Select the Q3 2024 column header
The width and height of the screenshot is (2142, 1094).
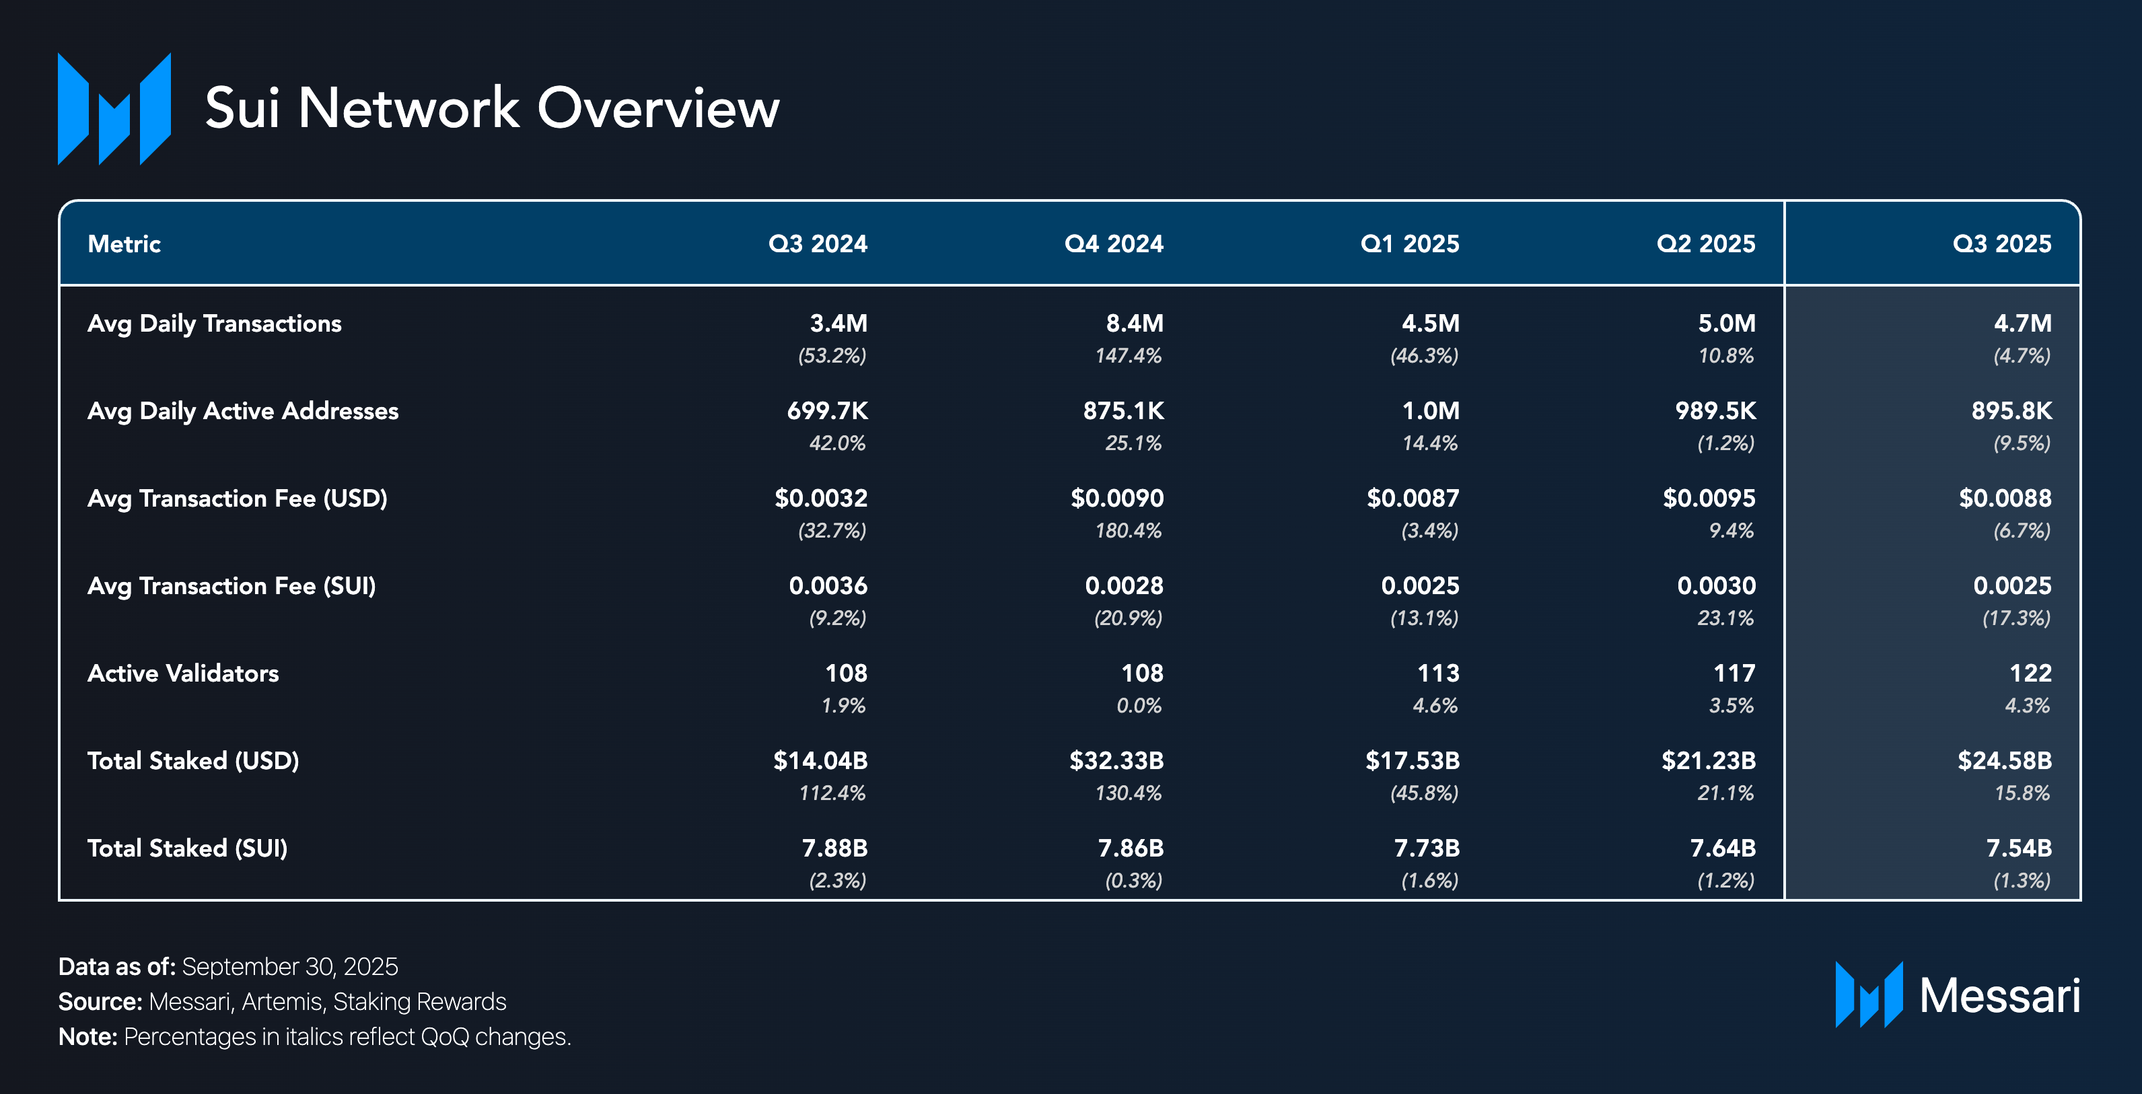click(x=817, y=244)
